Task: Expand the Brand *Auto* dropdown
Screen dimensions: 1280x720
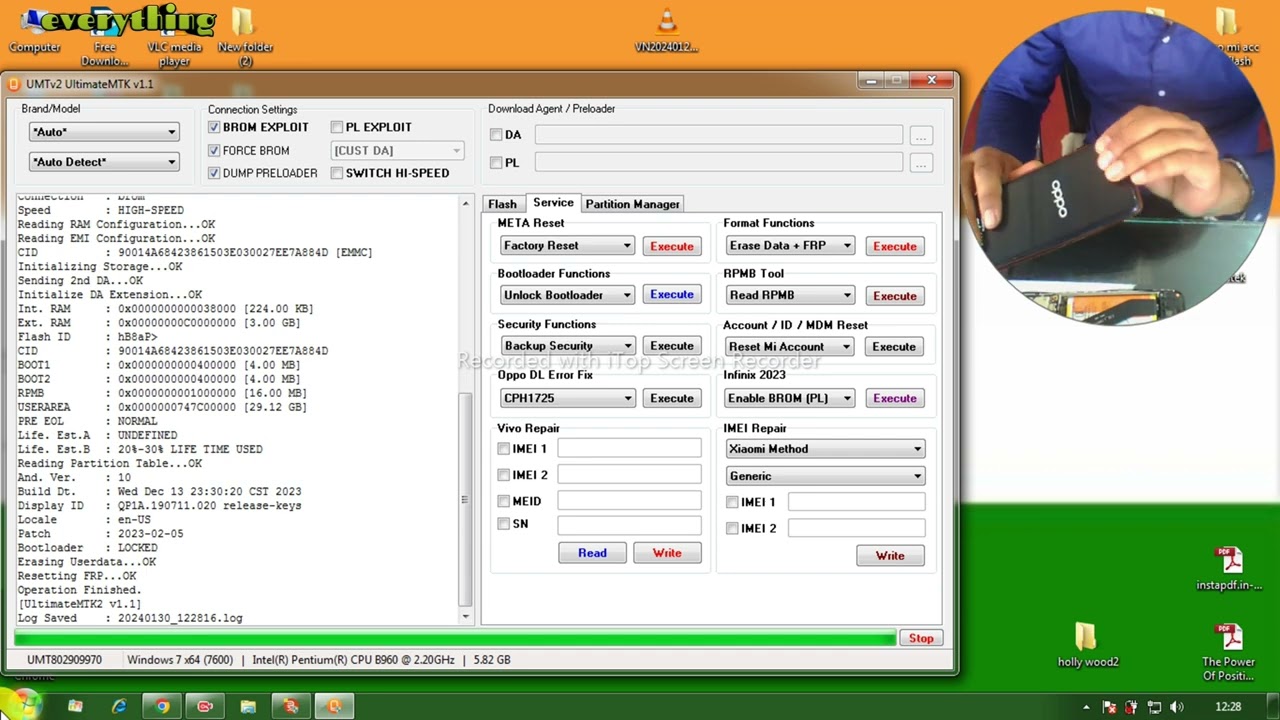Action: tap(103, 132)
